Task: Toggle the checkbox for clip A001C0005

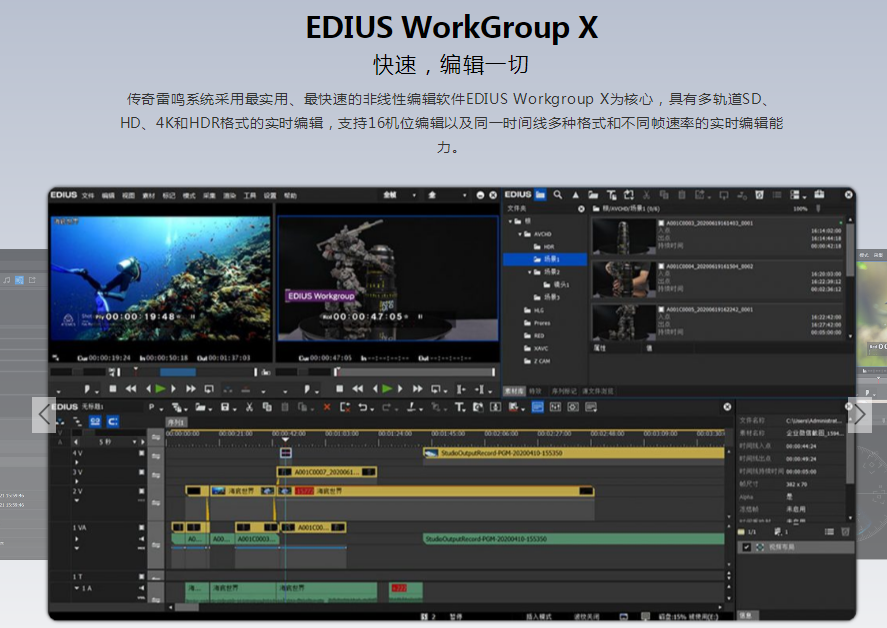Action: 661,309
